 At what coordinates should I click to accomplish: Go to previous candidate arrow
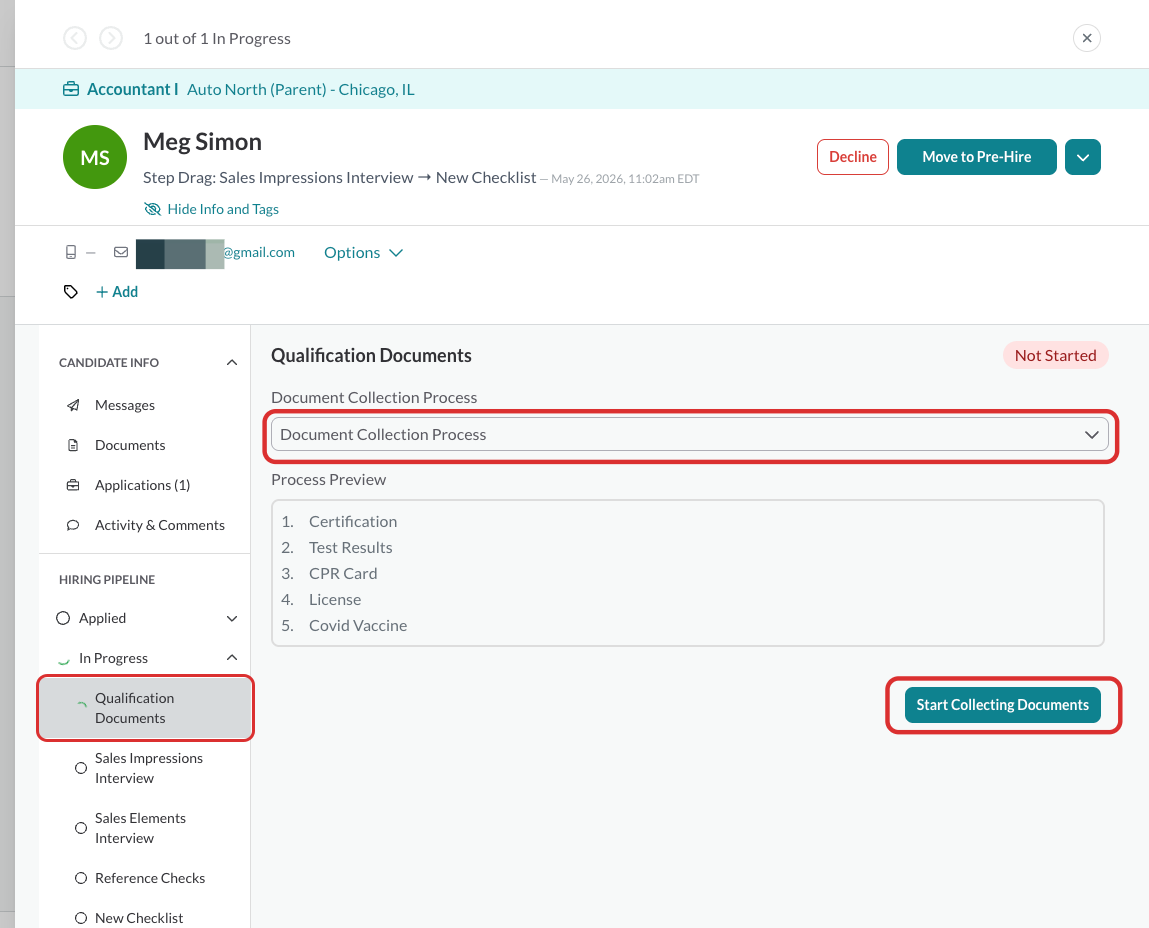[x=75, y=38]
